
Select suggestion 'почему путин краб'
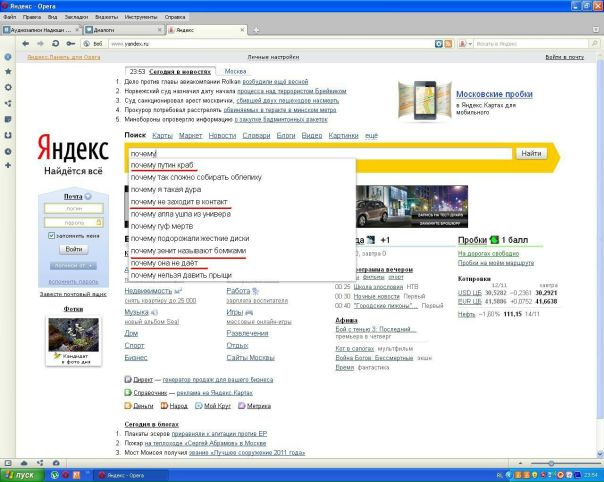(x=164, y=165)
